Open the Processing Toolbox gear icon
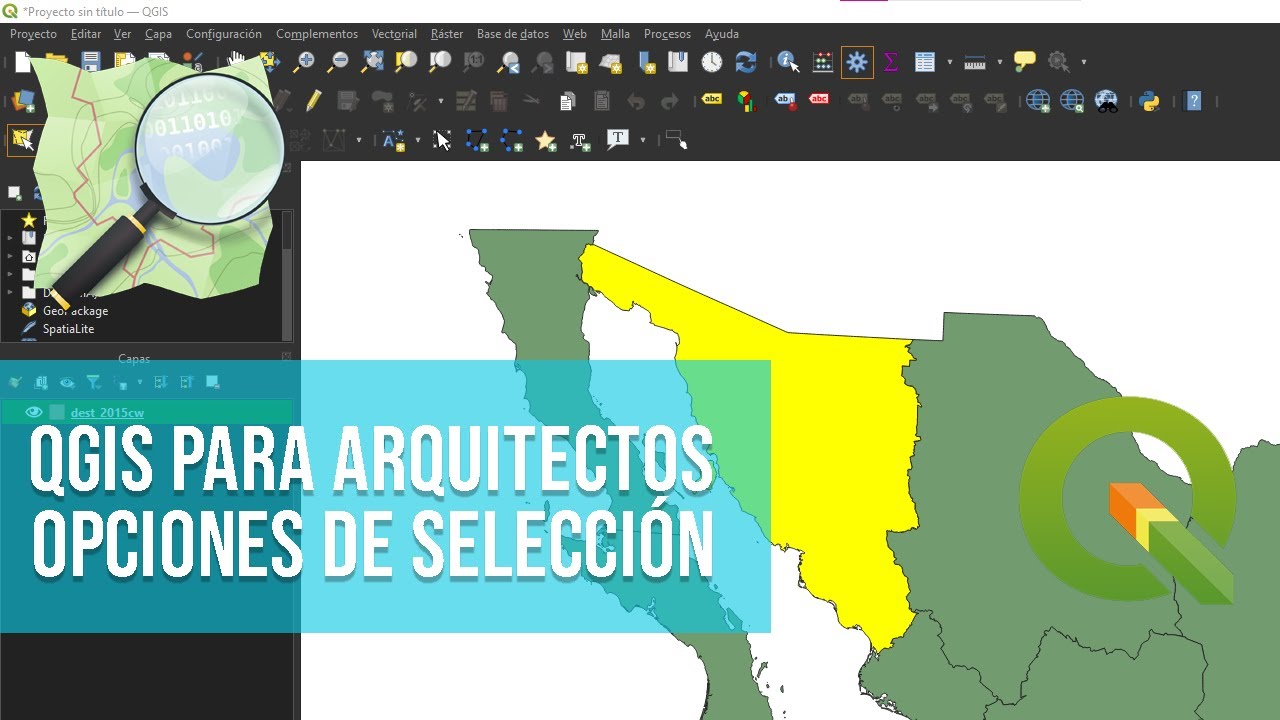This screenshot has height=720, width=1280. [x=857, y=62]
